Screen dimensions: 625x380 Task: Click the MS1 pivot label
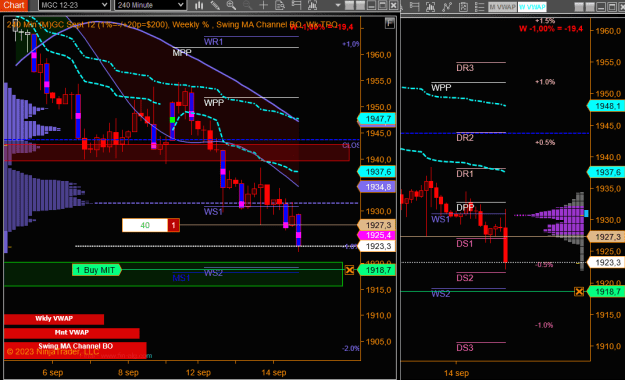181,278
